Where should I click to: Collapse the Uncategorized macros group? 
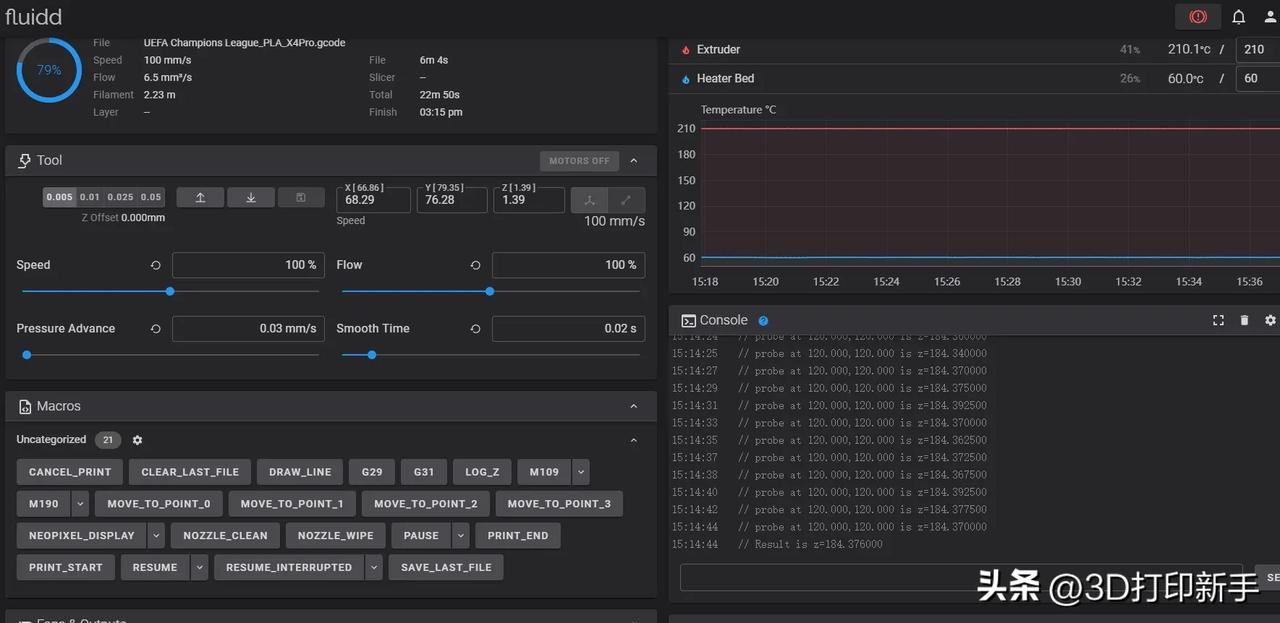pyautogui.click(x=633, y=440)
